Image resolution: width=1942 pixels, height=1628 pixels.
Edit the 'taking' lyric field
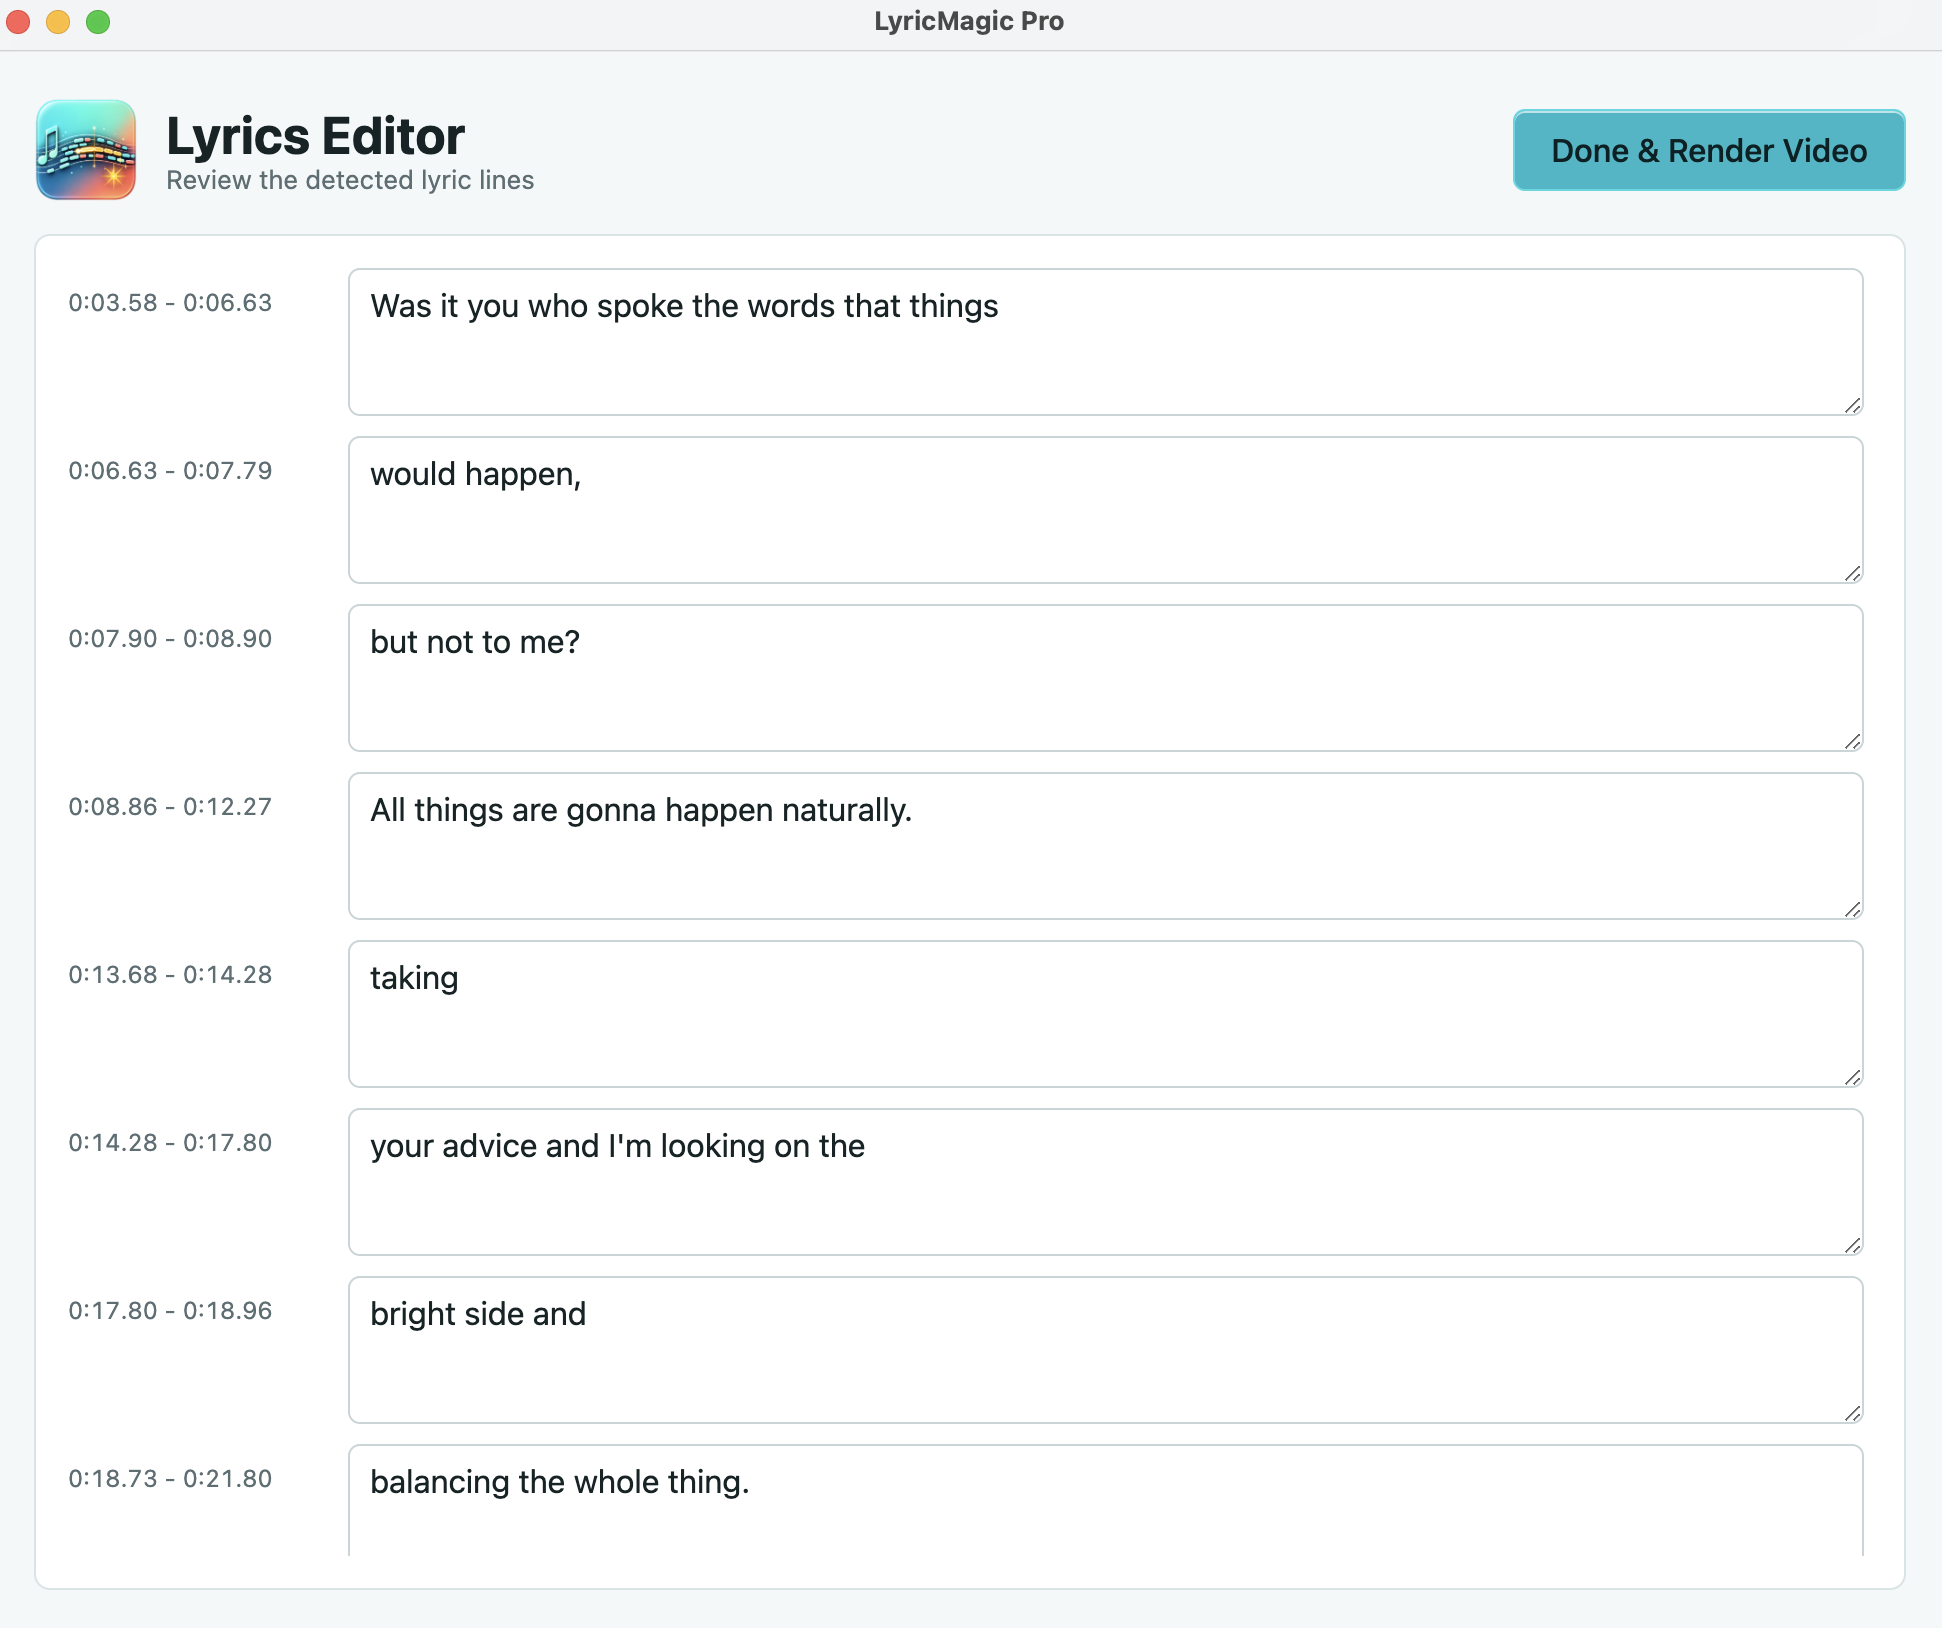coord(1105,1014)
